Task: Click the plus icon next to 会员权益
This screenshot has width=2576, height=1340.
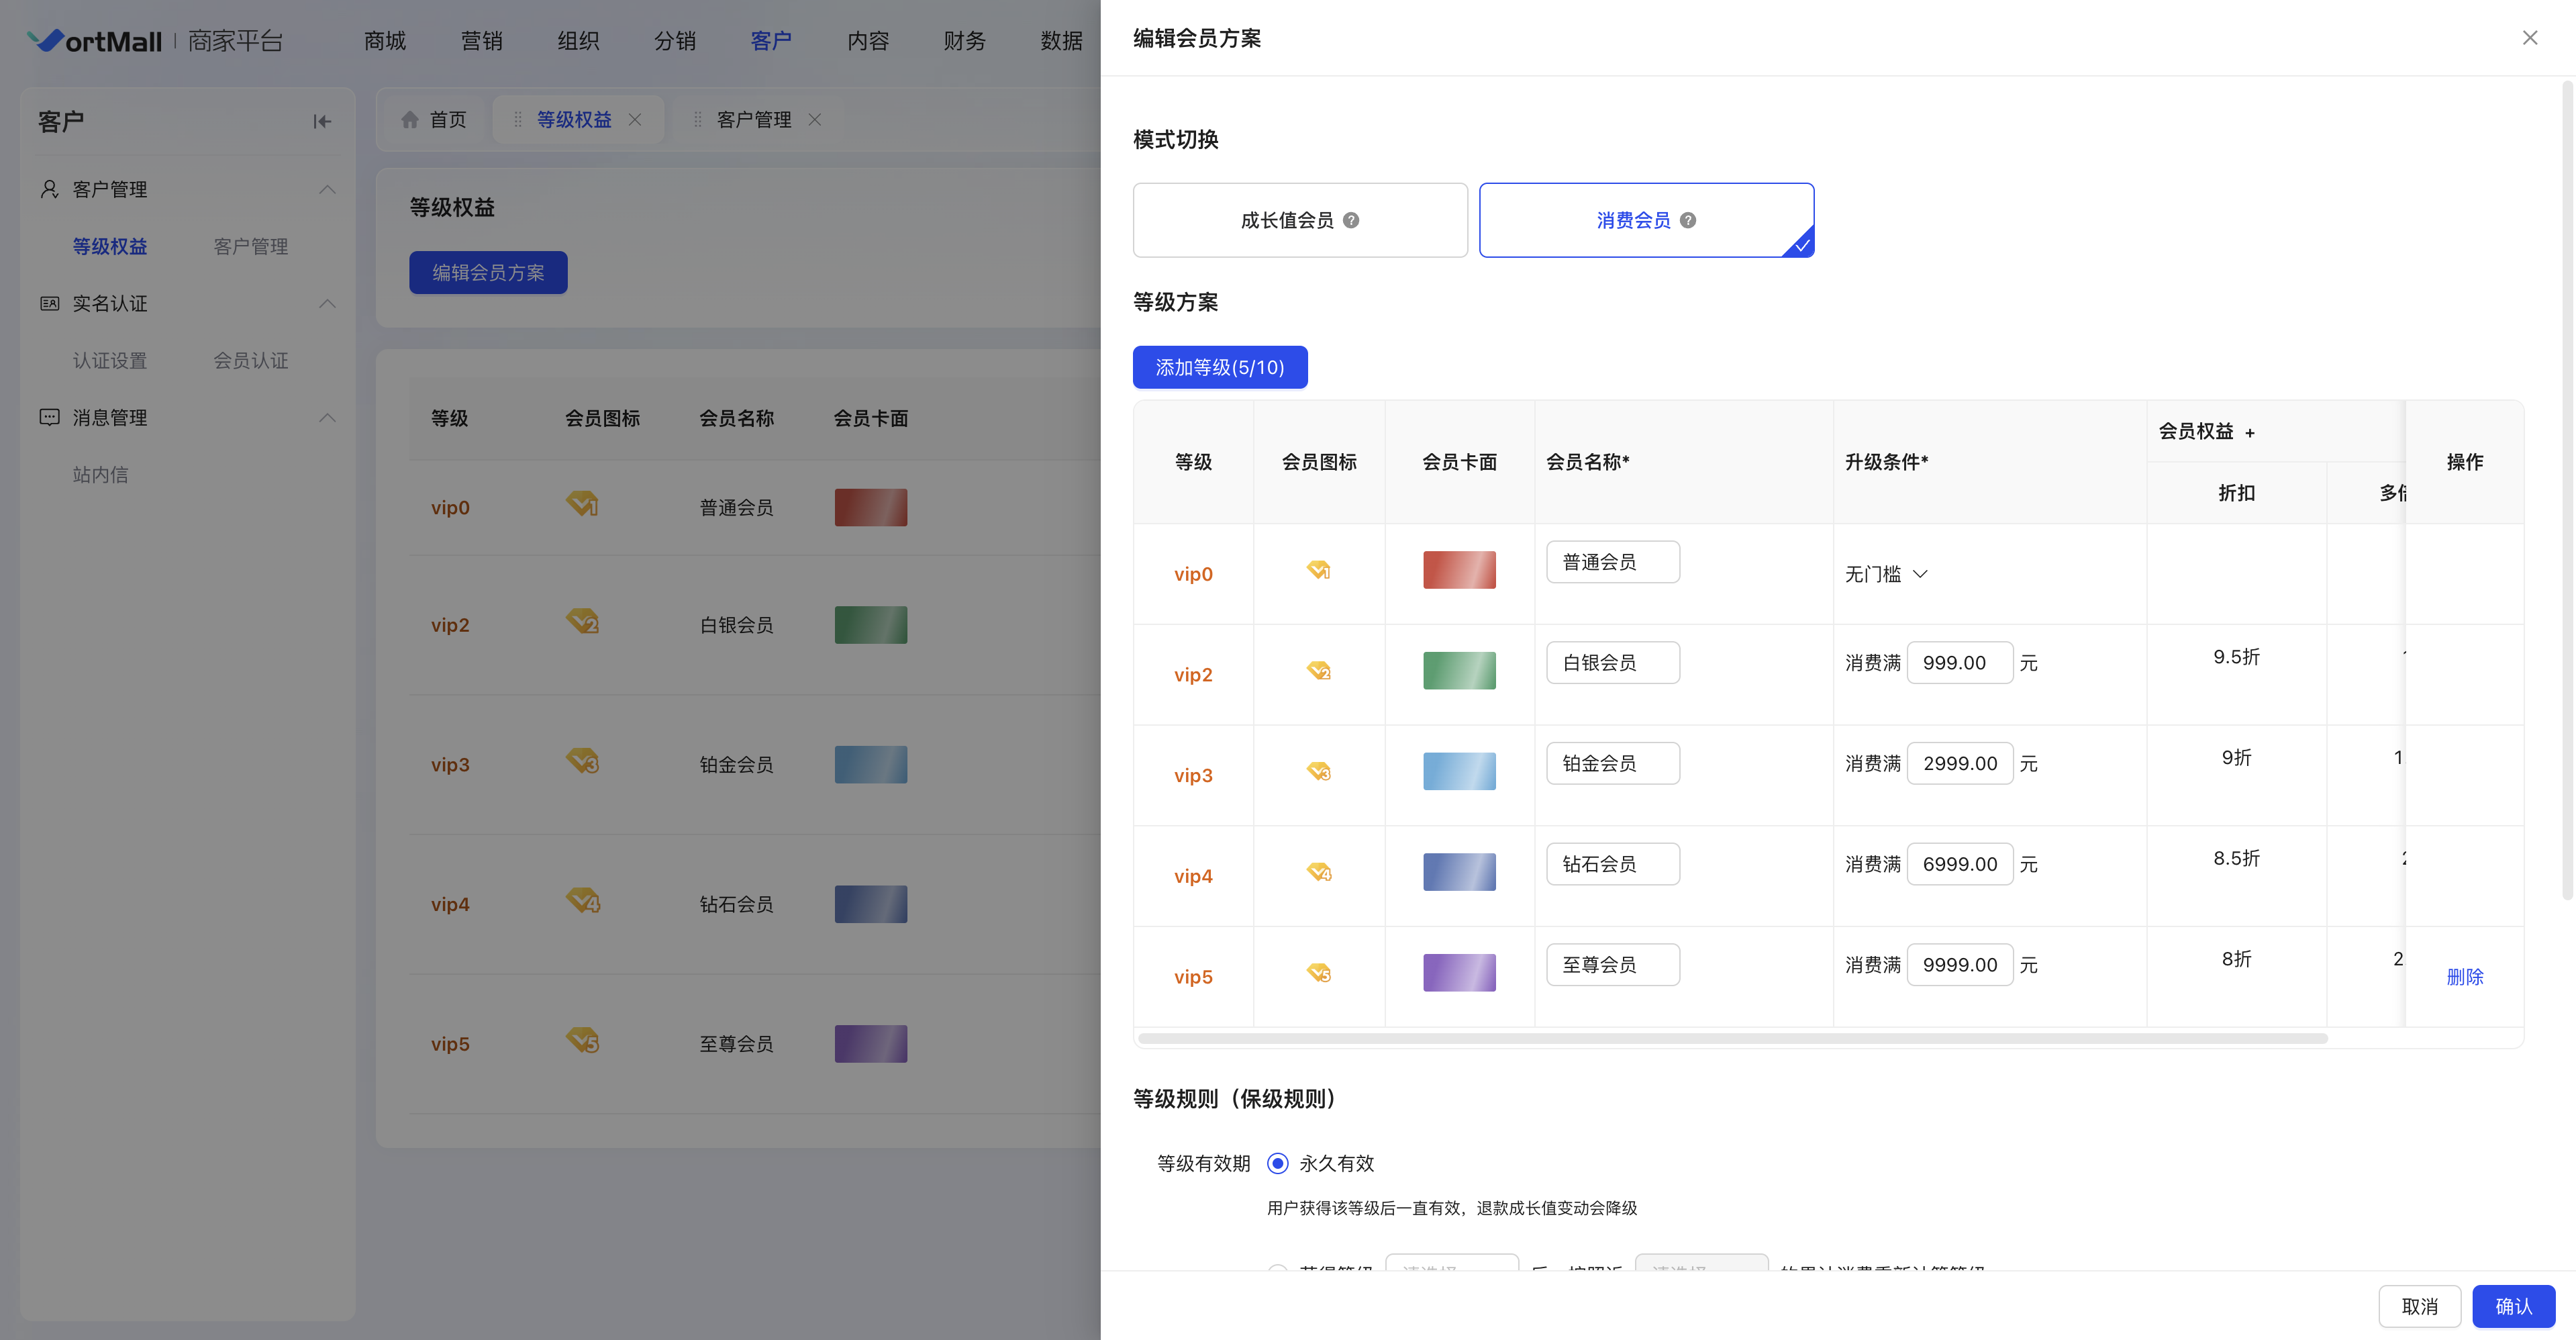Action: coord(2250,433)
